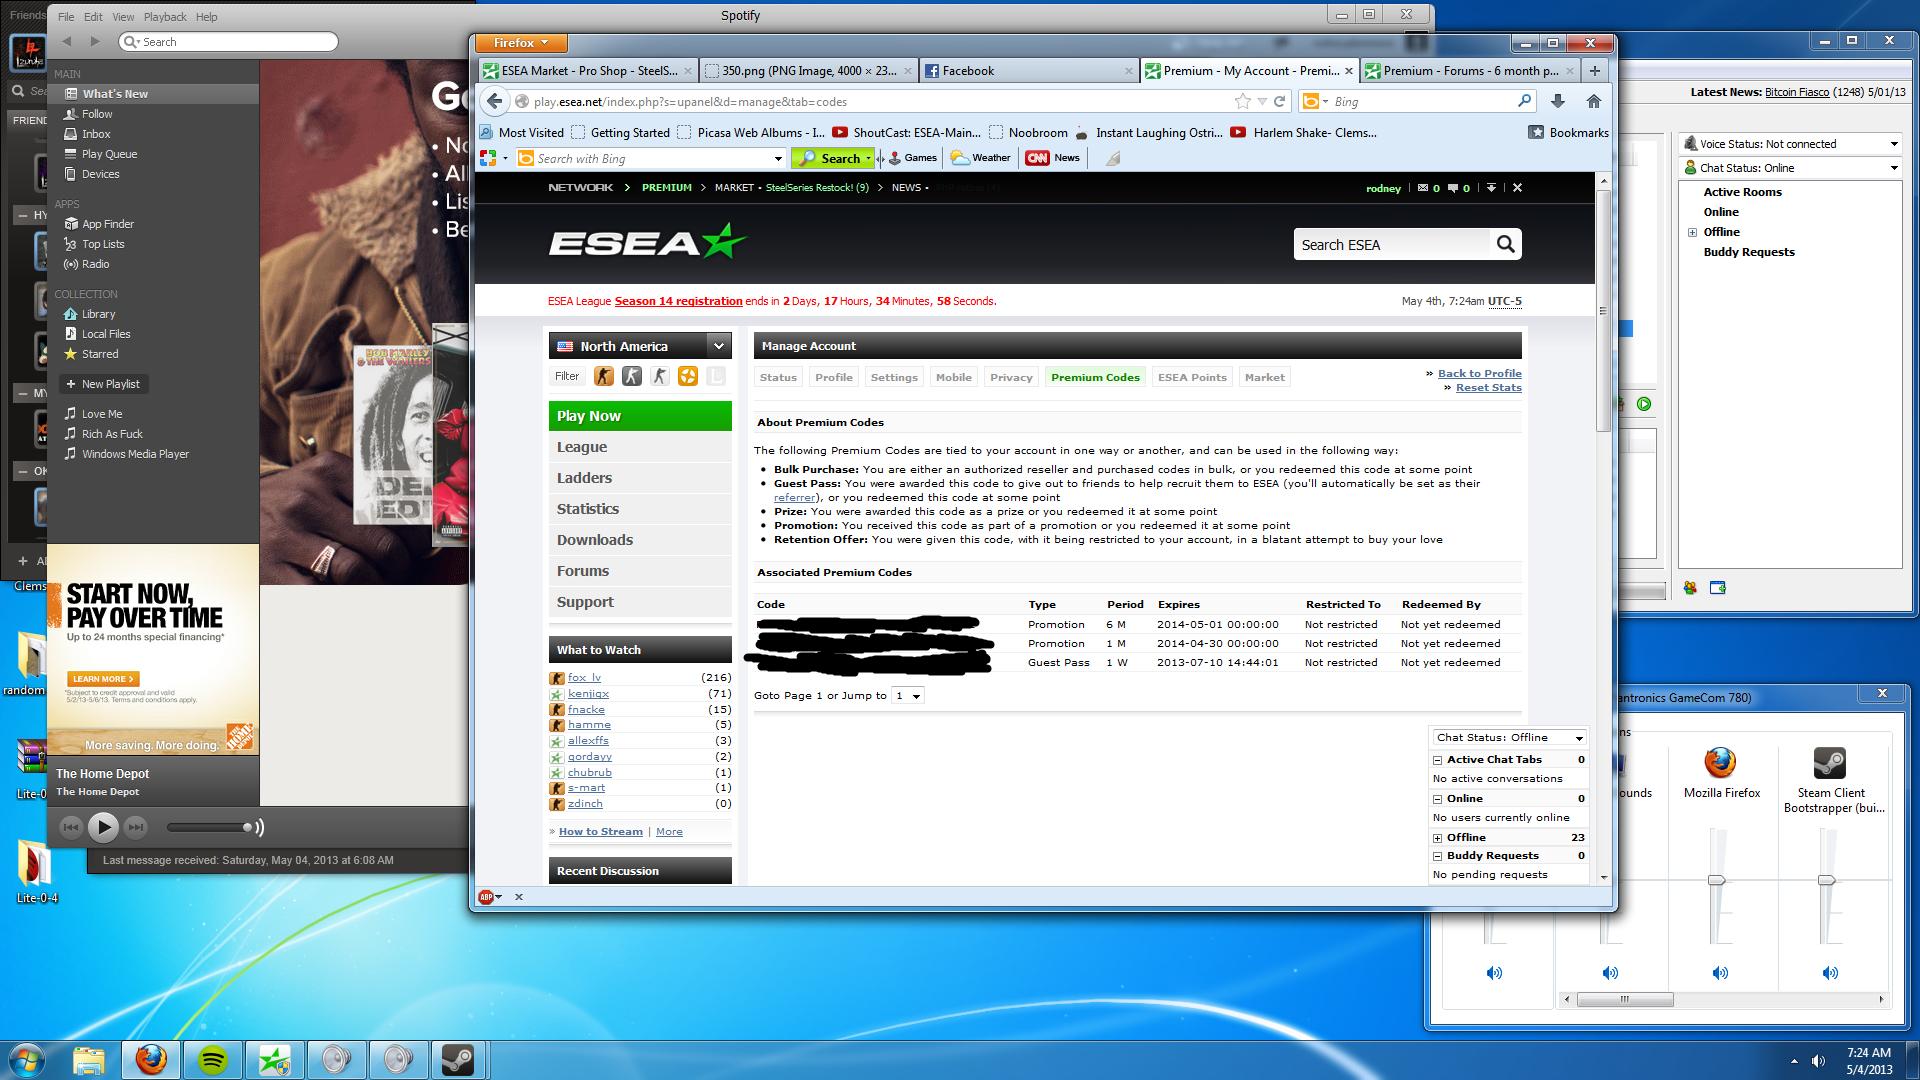
Task: Go to Firefox home page icon
Action: click(1594, 101)
